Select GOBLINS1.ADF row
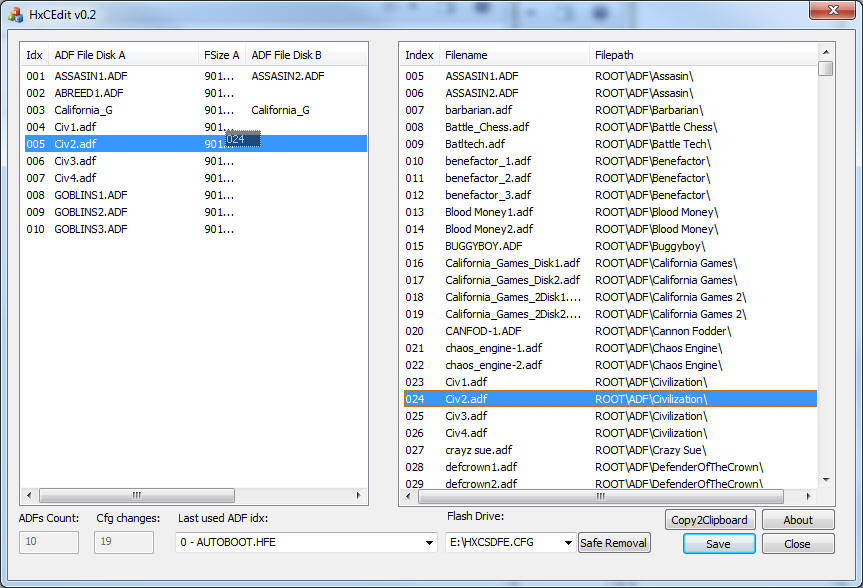Viewport: 863px width, 588px height. click(196, 195)
